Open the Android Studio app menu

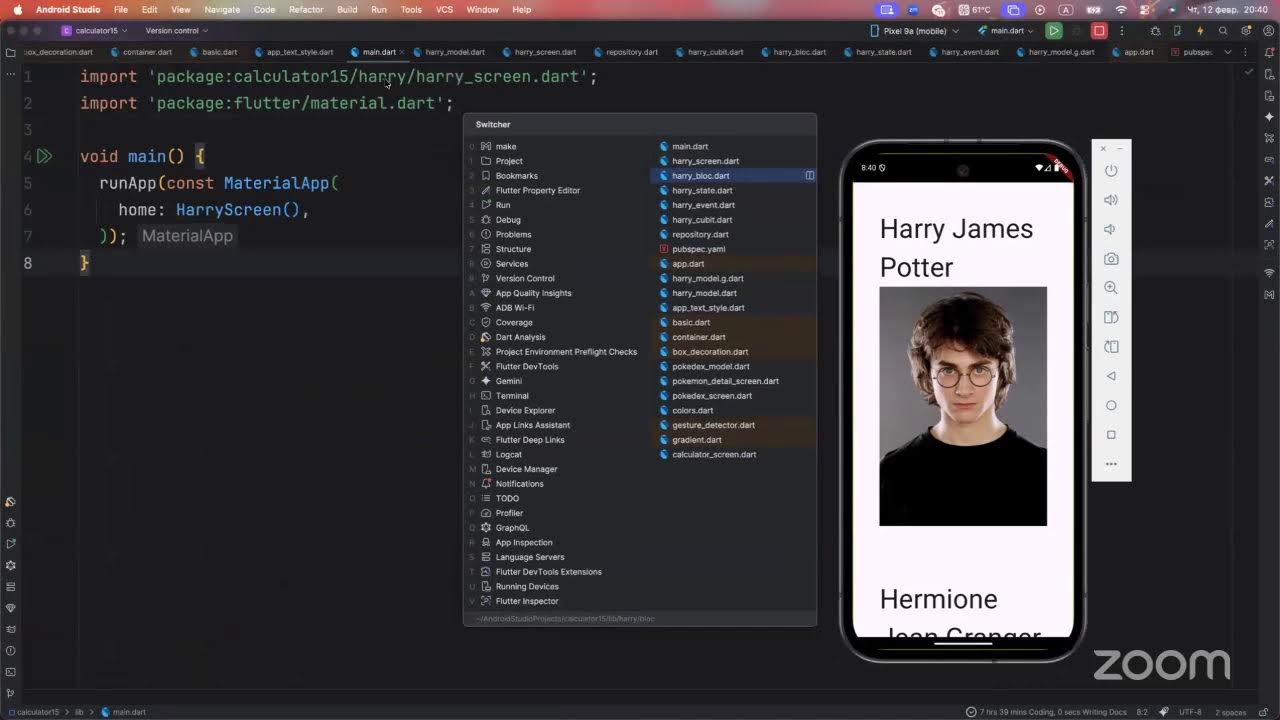(68, 9)
